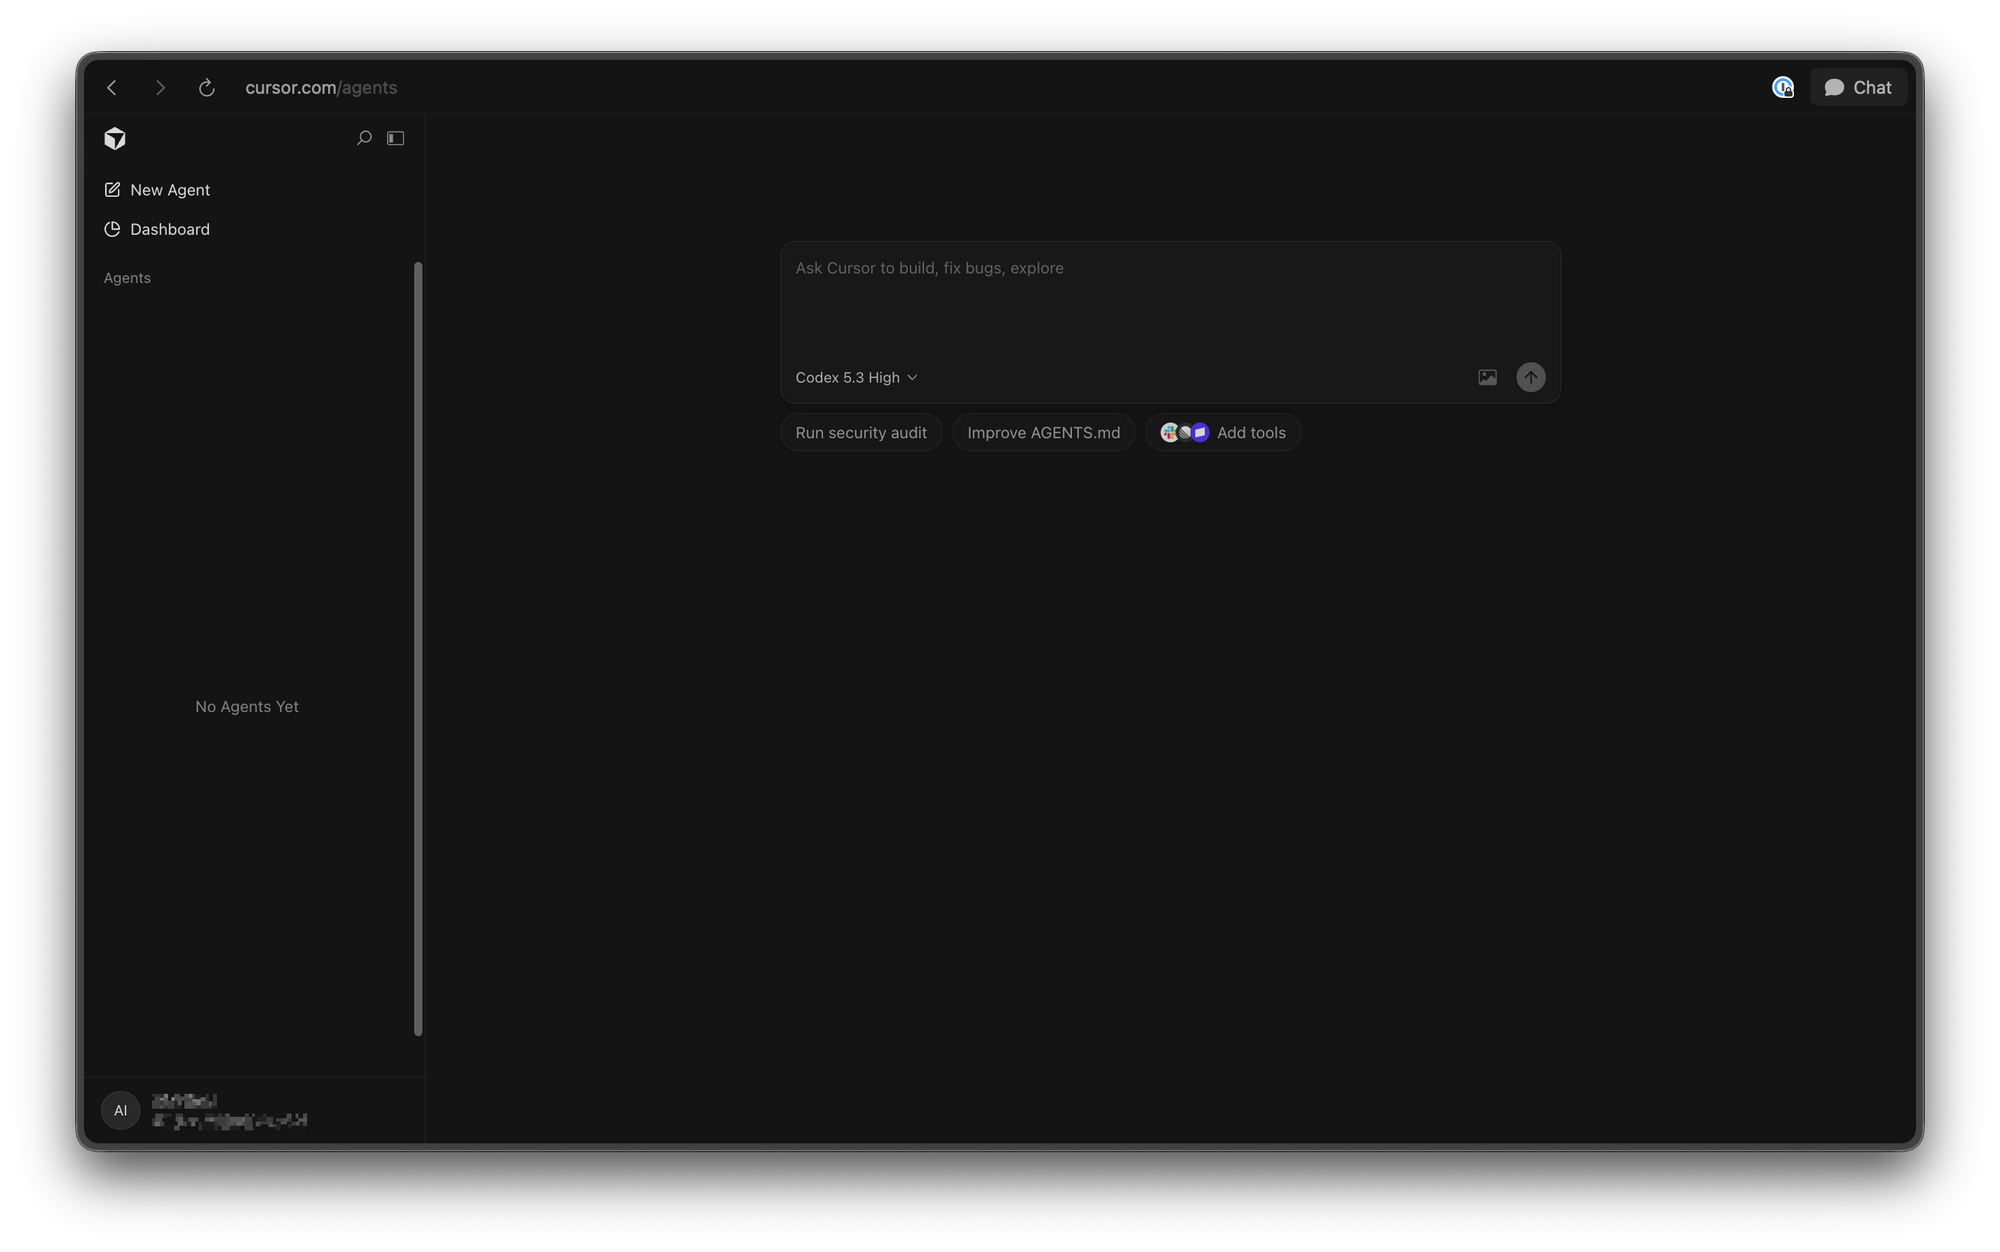Choose the Improve AGENTS.md suggestion
Image resolution: width=2000 pixels, height=1252 pixels.
pos(1043,432)
